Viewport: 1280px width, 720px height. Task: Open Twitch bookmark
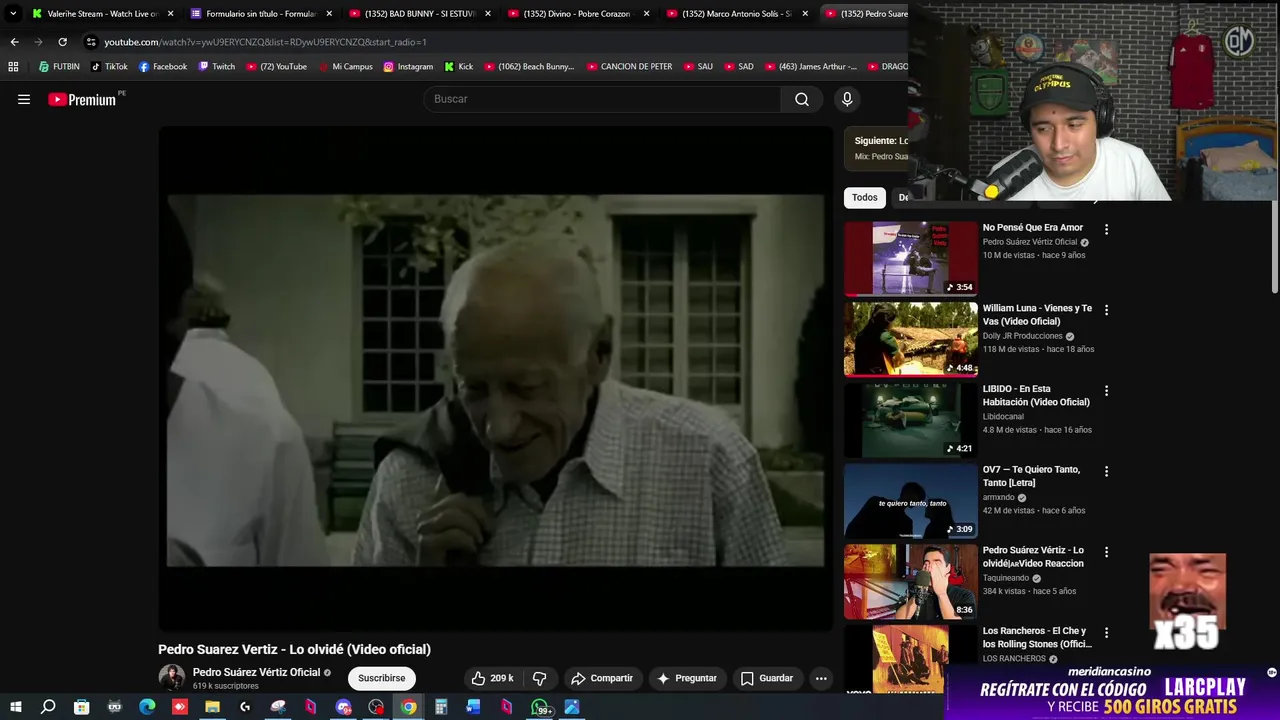pos(216,67)
